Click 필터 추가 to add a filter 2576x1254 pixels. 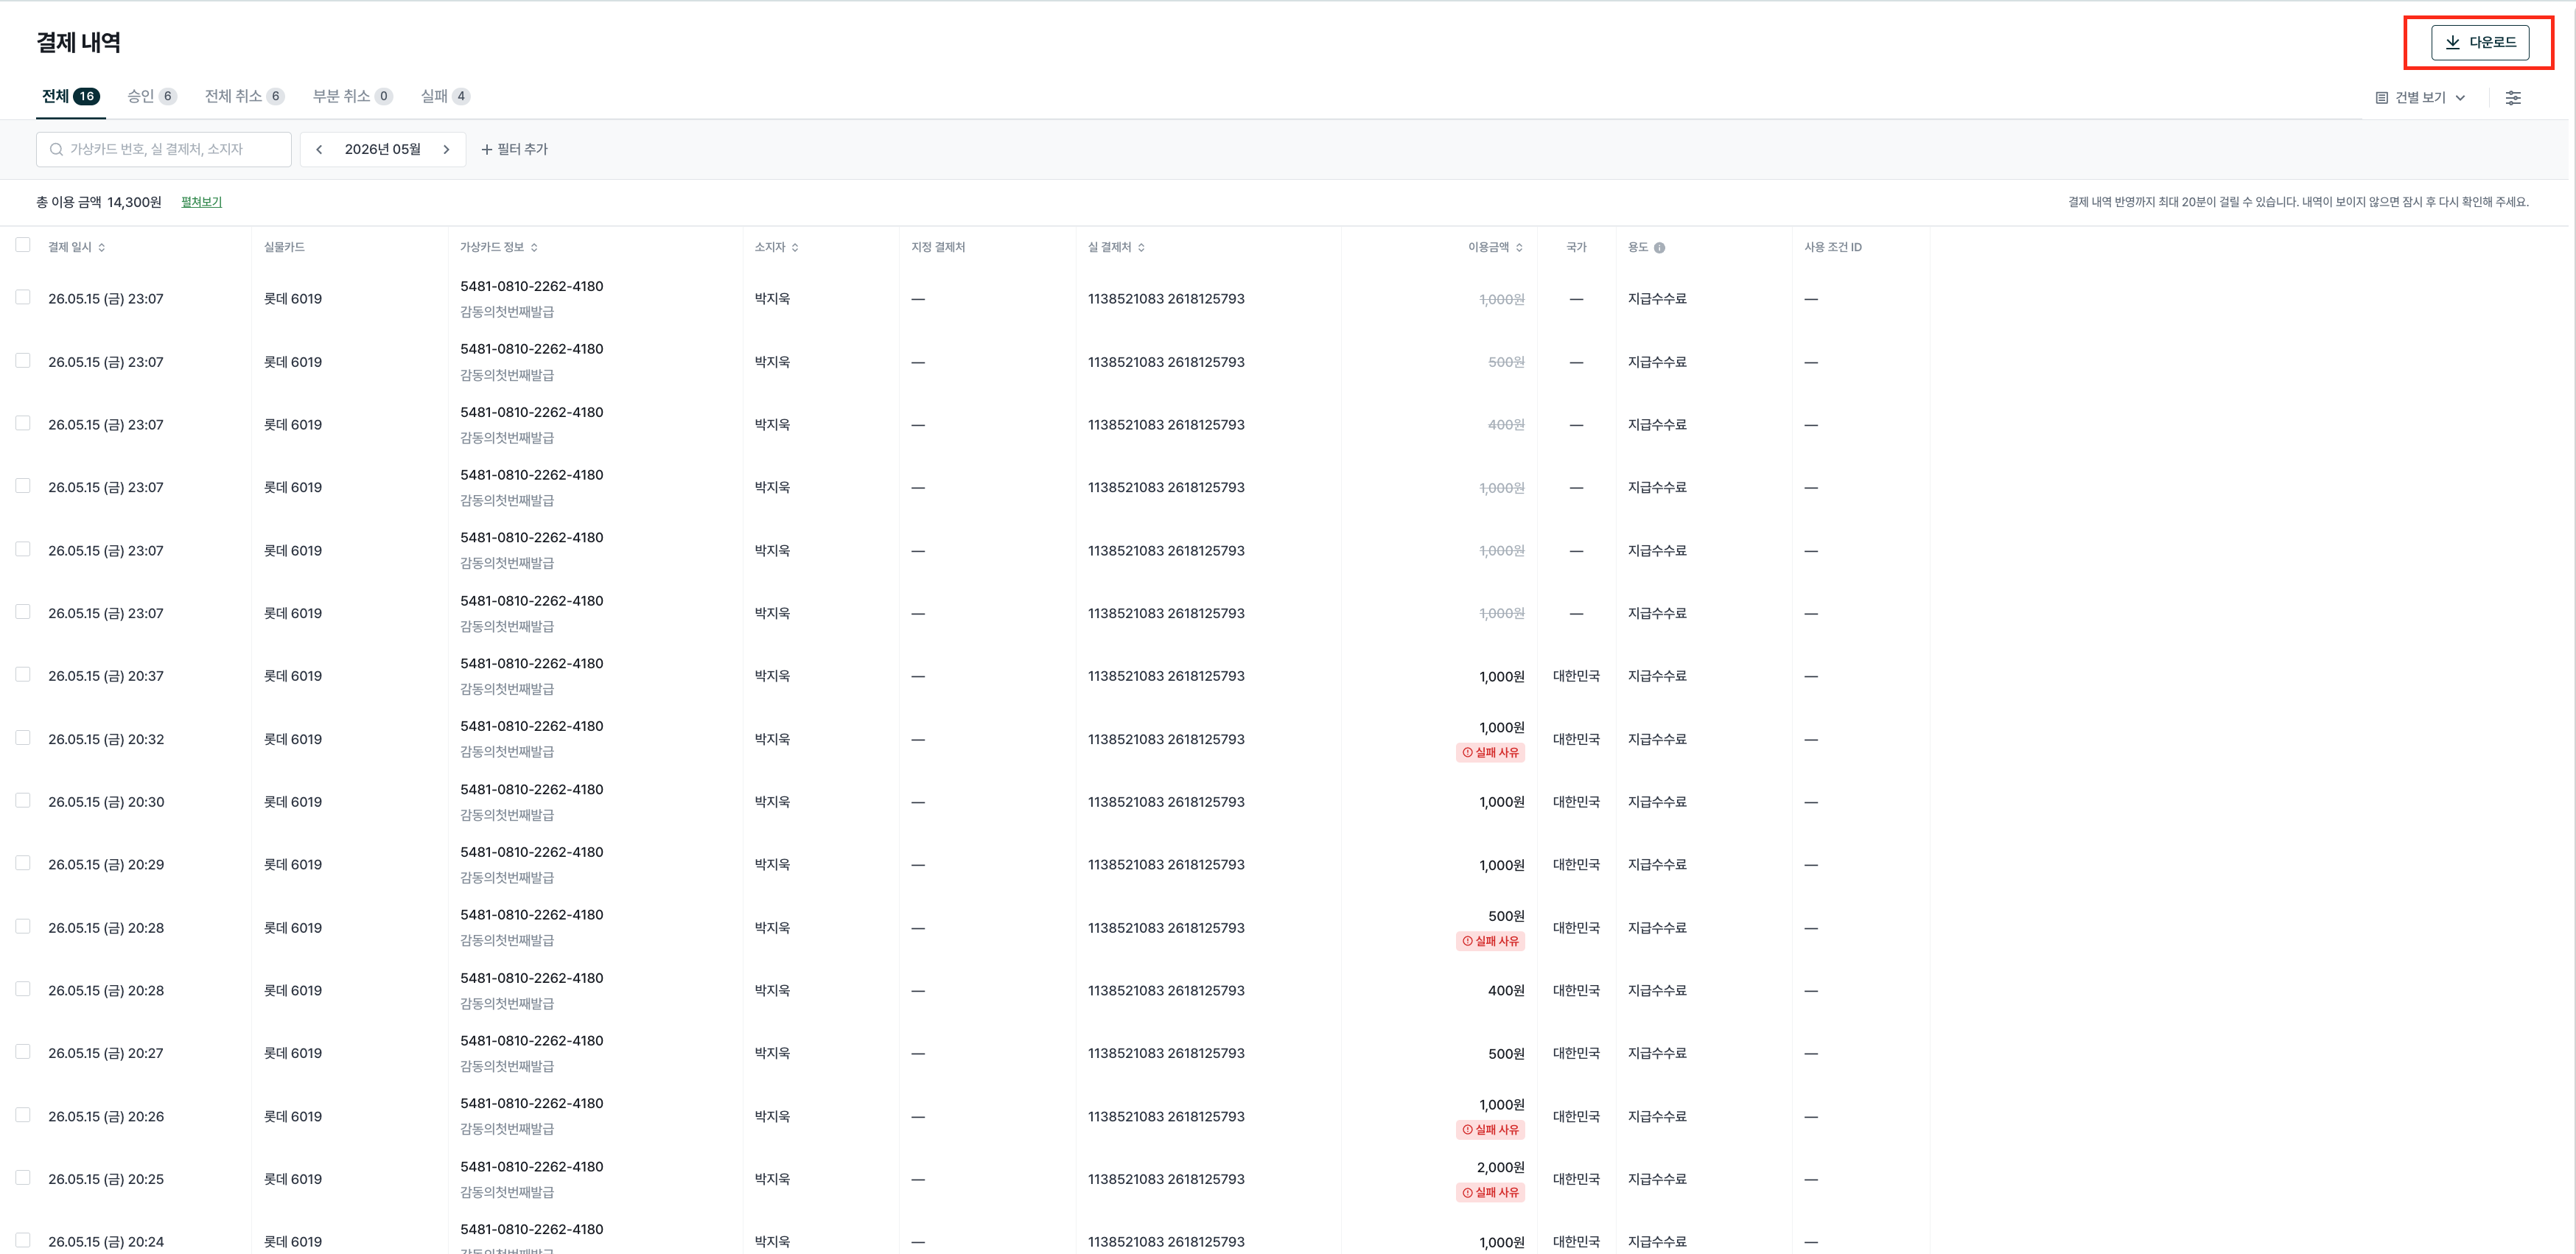(x=514, y=149)
